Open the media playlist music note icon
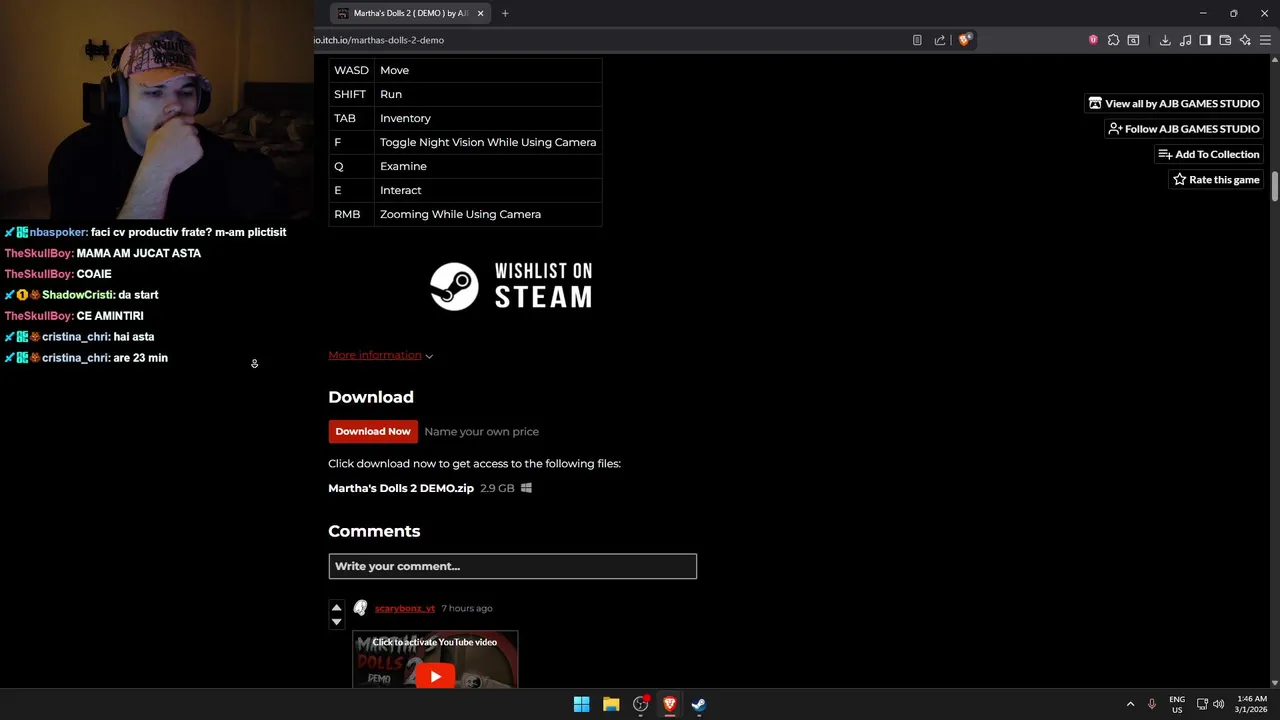1280x720 pixels. [x=1185, y=40]
